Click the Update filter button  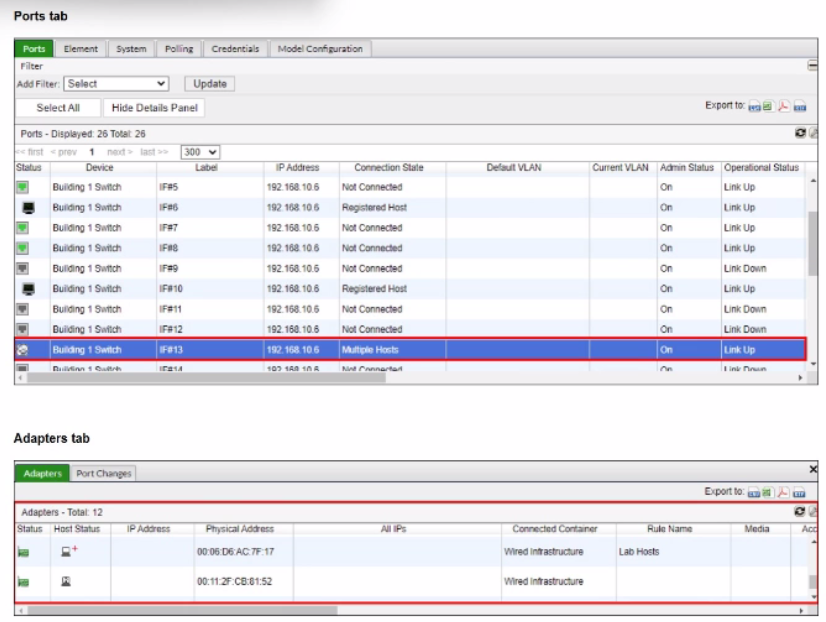208,84
